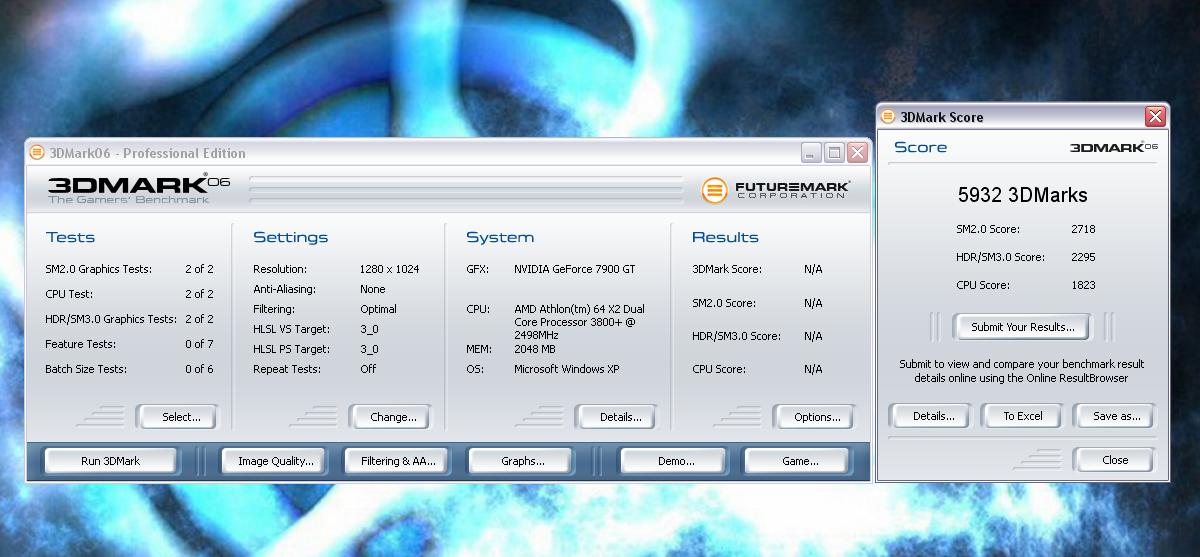1200x557 pixels.
Task: Click the 3DMark Score window title bar
Action: [1022, 117]
